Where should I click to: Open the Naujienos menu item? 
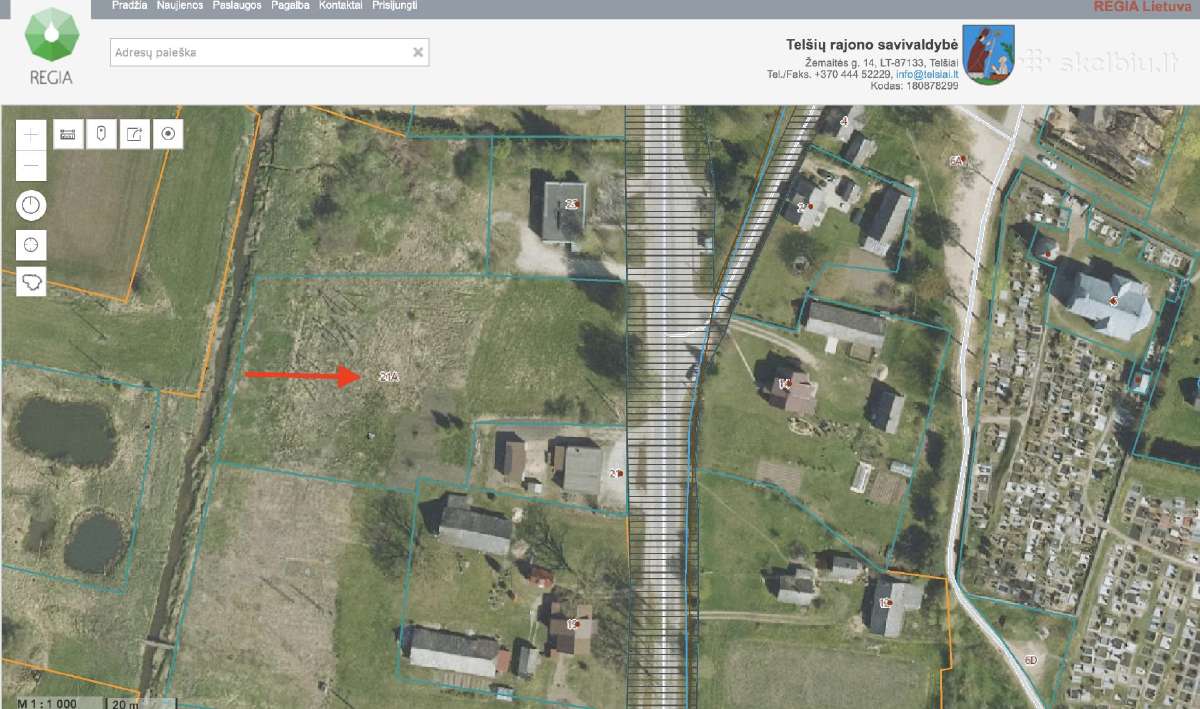point(180,6)
